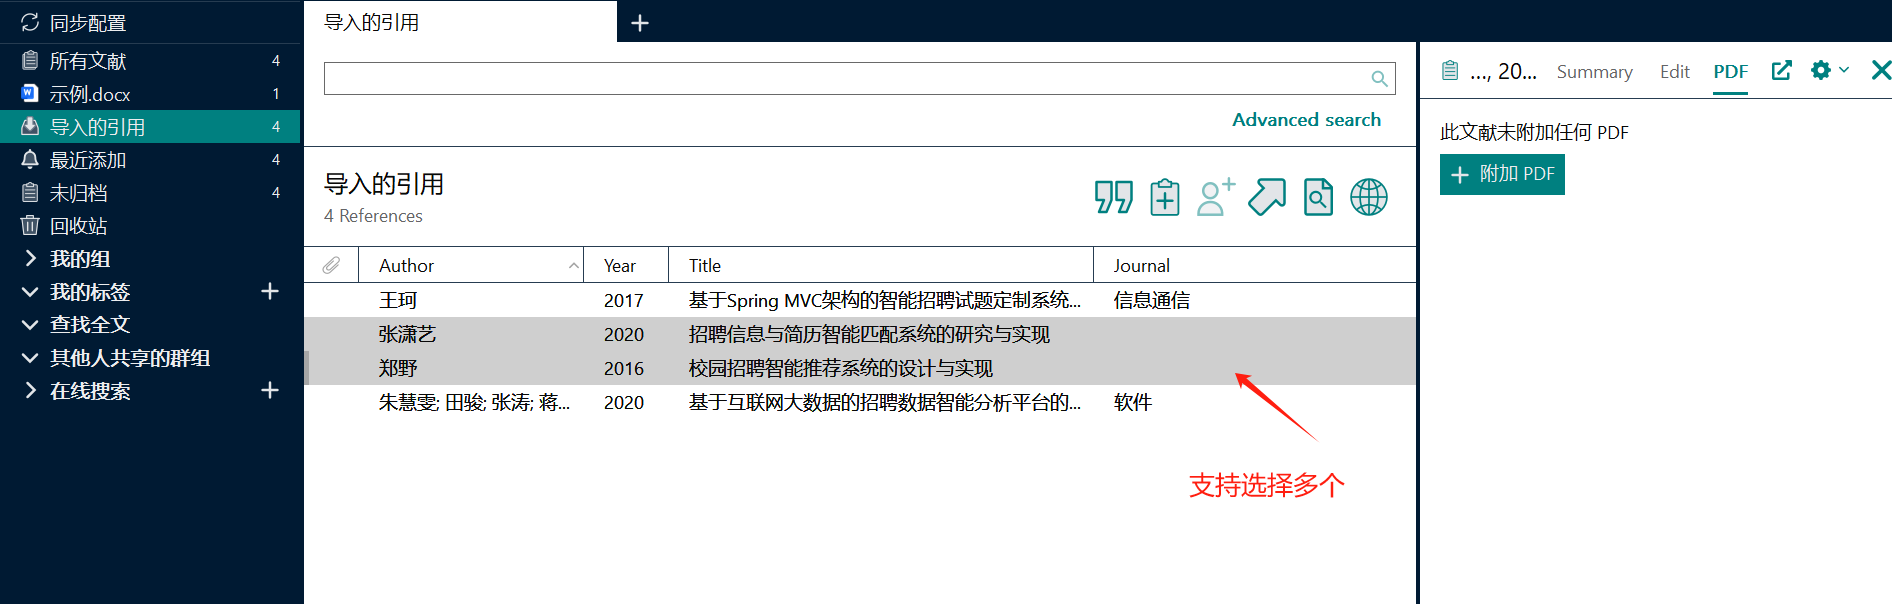1892x604 pixels.
Task: Click the 2017 year cell
Action: pos(624,300)
